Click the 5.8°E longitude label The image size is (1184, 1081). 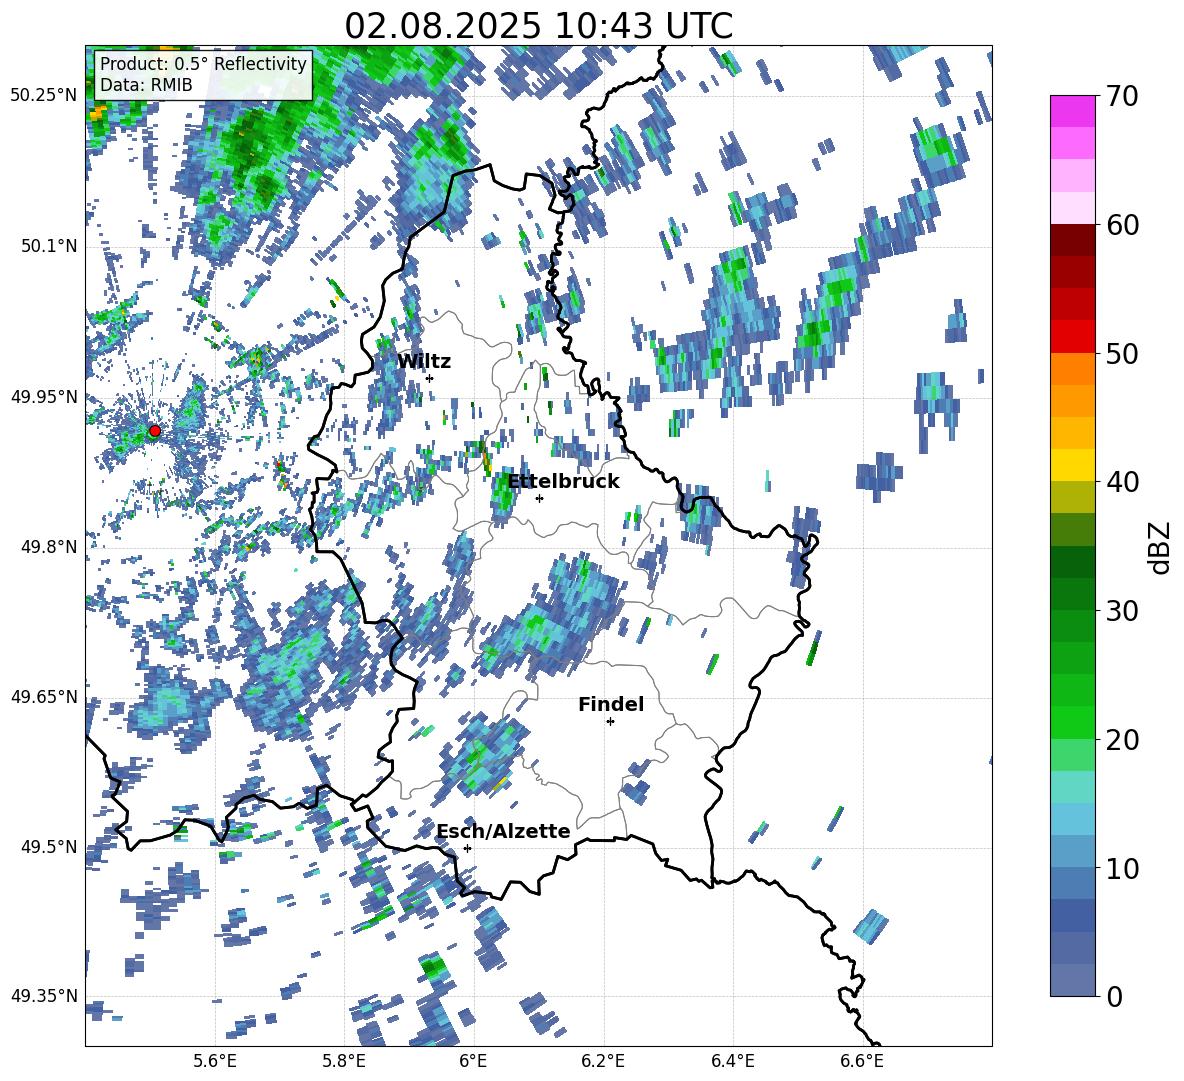tap(344, 1061)
